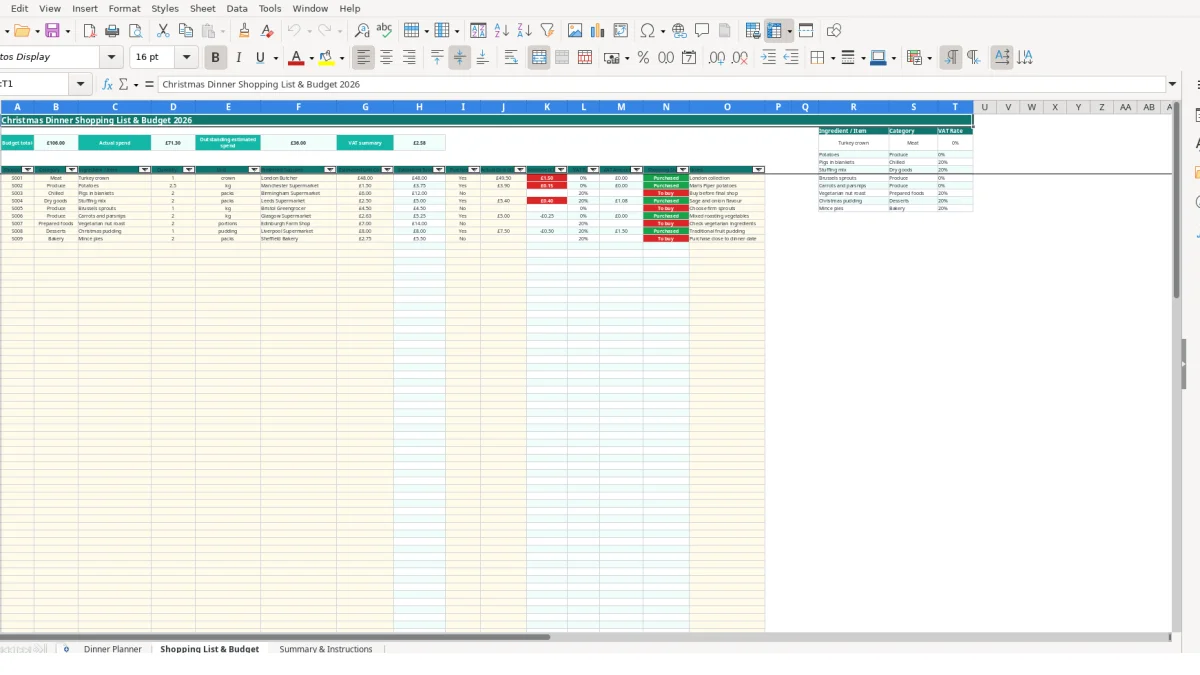The image size is (1200, 675).
Task: Add a decimal place
Action: click(x=717, y=58)
